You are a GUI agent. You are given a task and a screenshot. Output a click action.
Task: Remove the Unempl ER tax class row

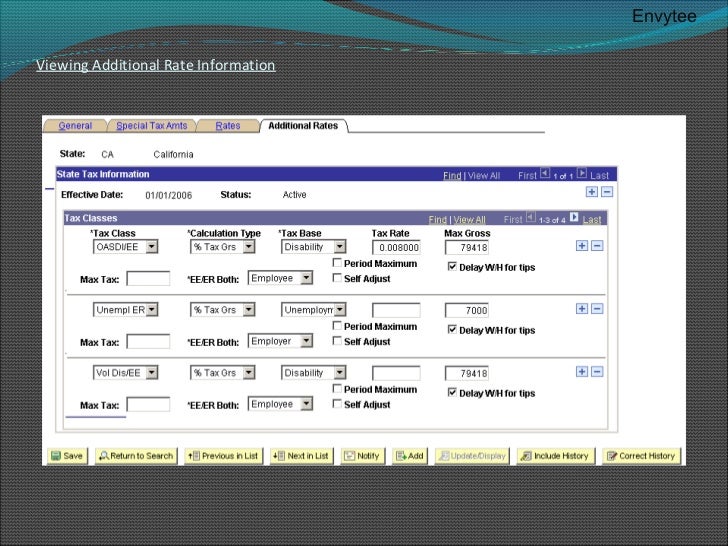(597, 309)
